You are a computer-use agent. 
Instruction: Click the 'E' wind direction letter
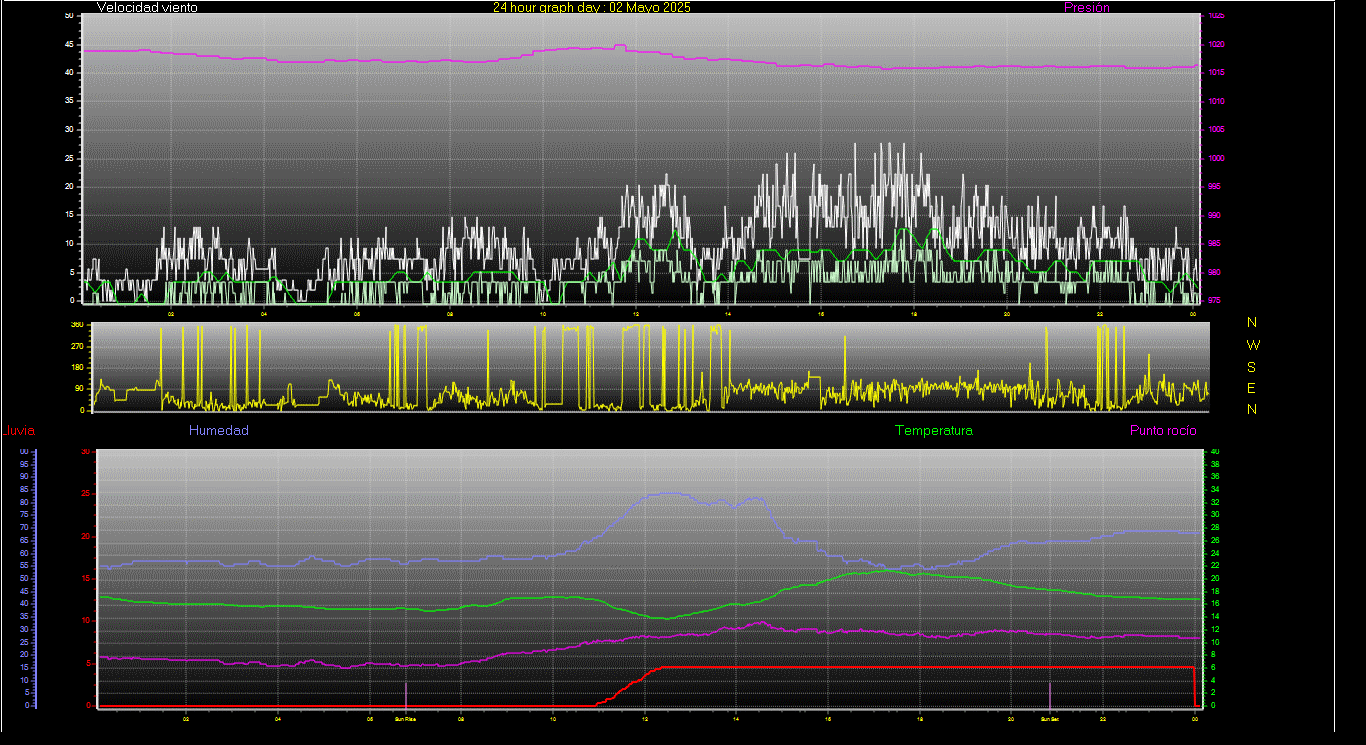[1252, 388]
